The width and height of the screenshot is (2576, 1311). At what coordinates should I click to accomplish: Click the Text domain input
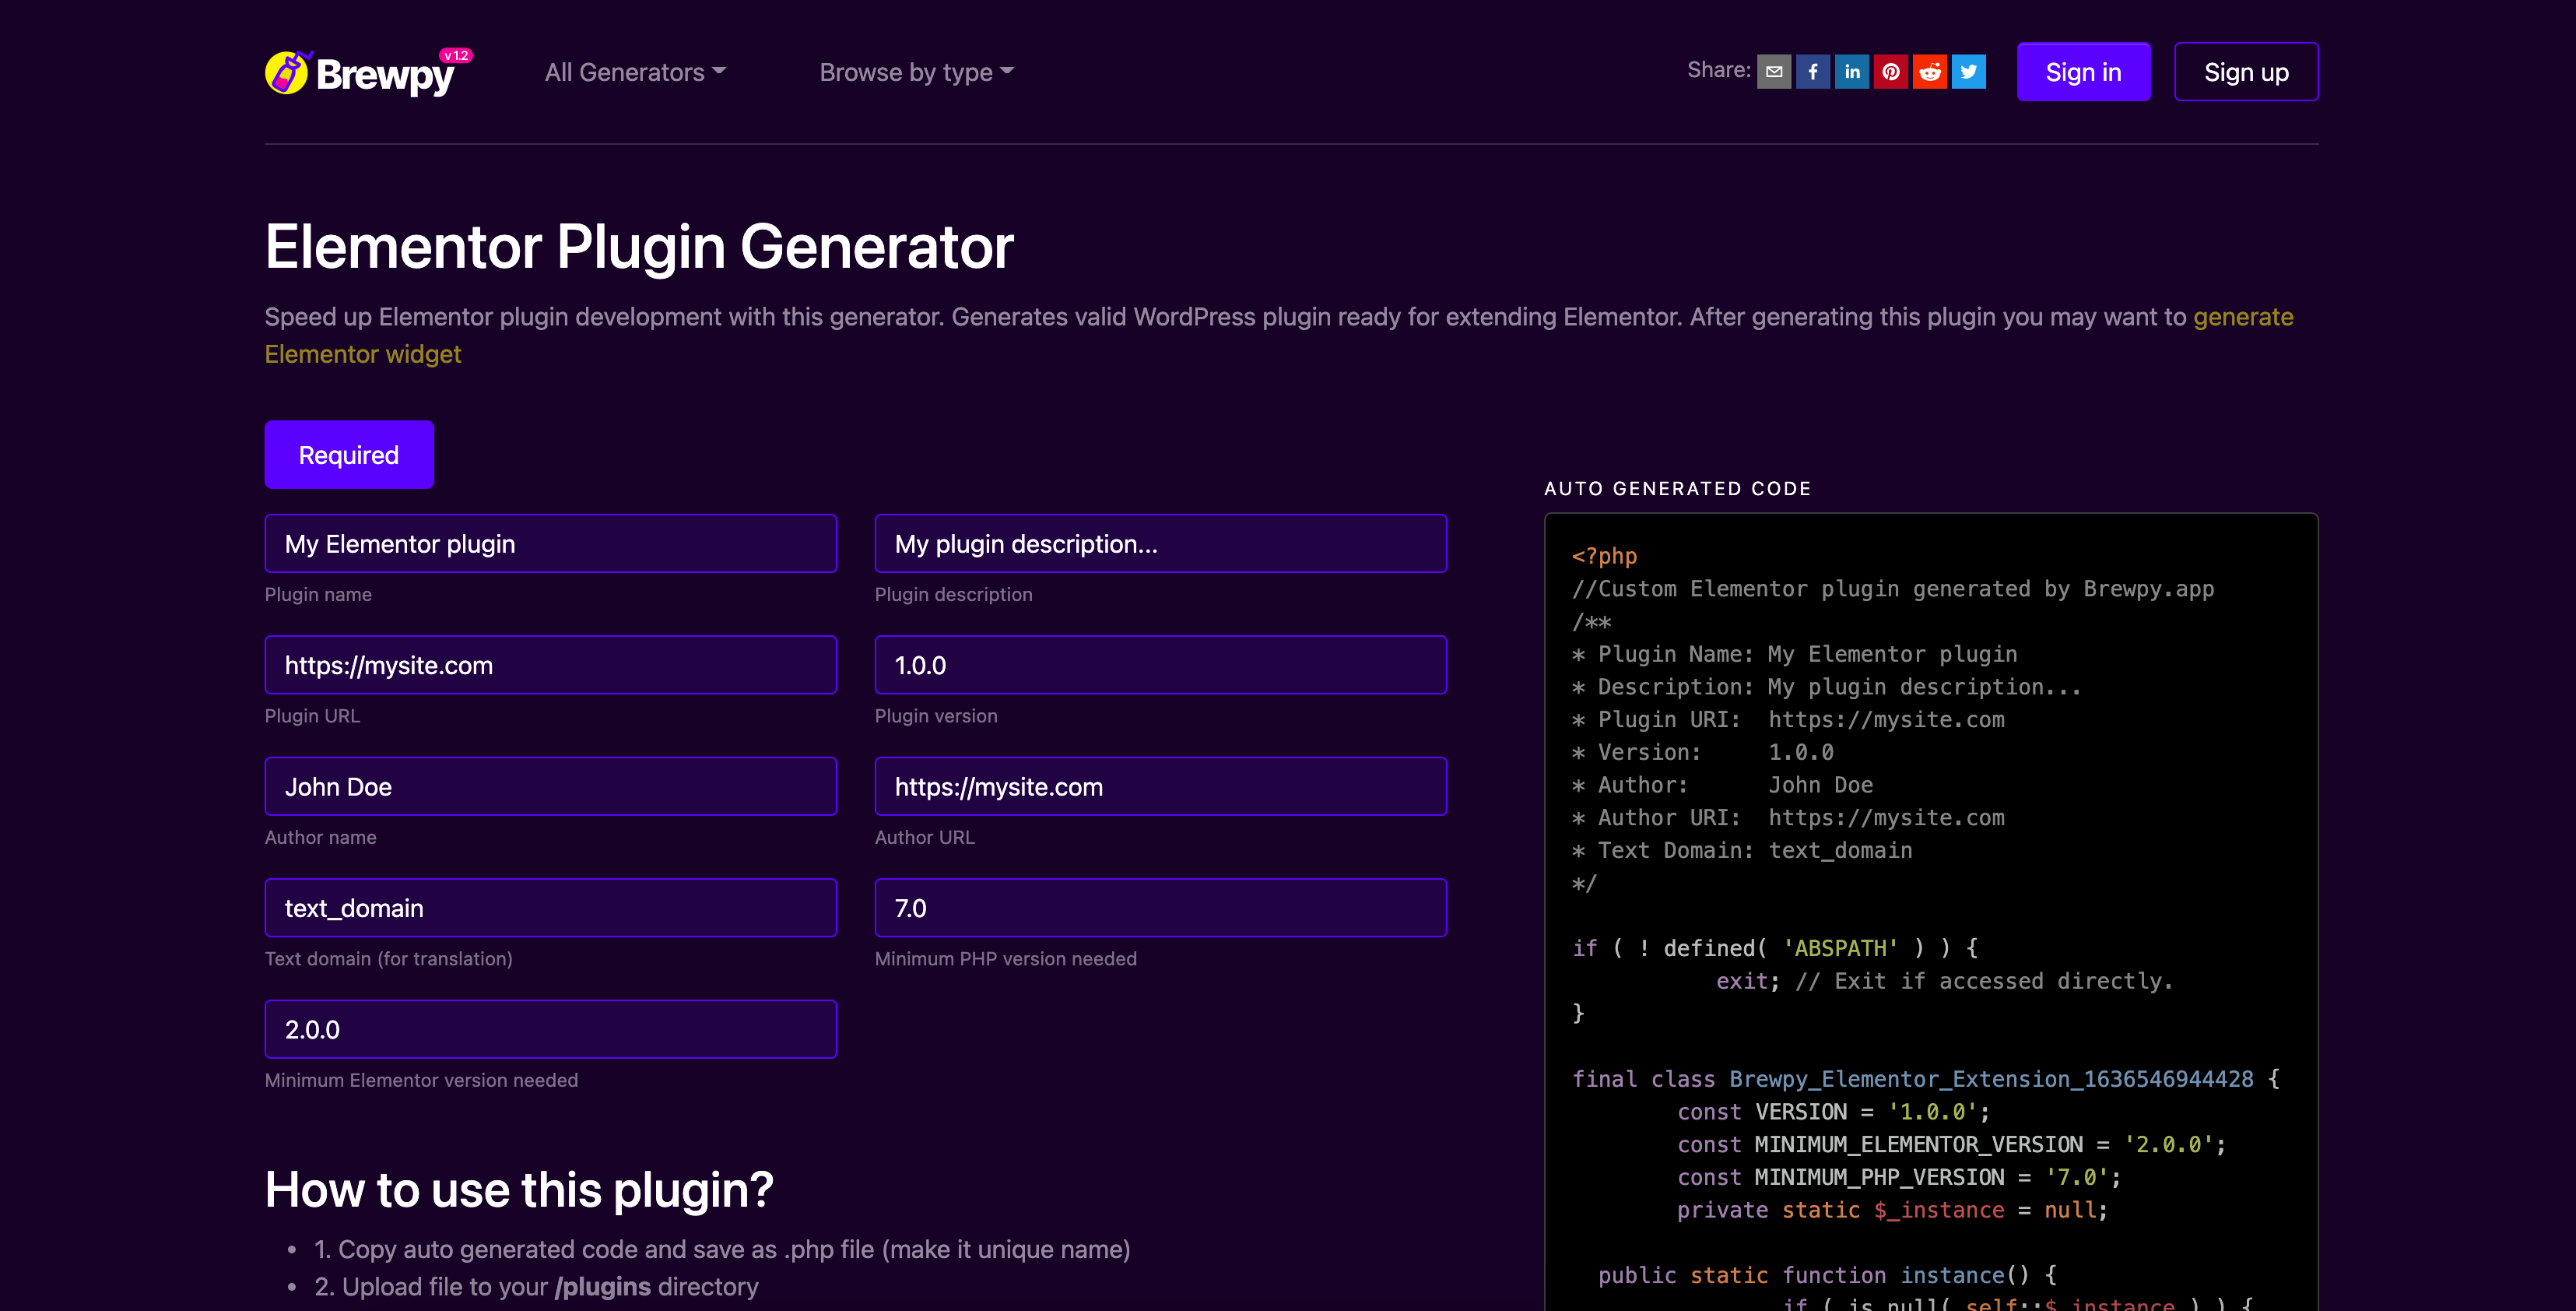(x=550, y=908)
